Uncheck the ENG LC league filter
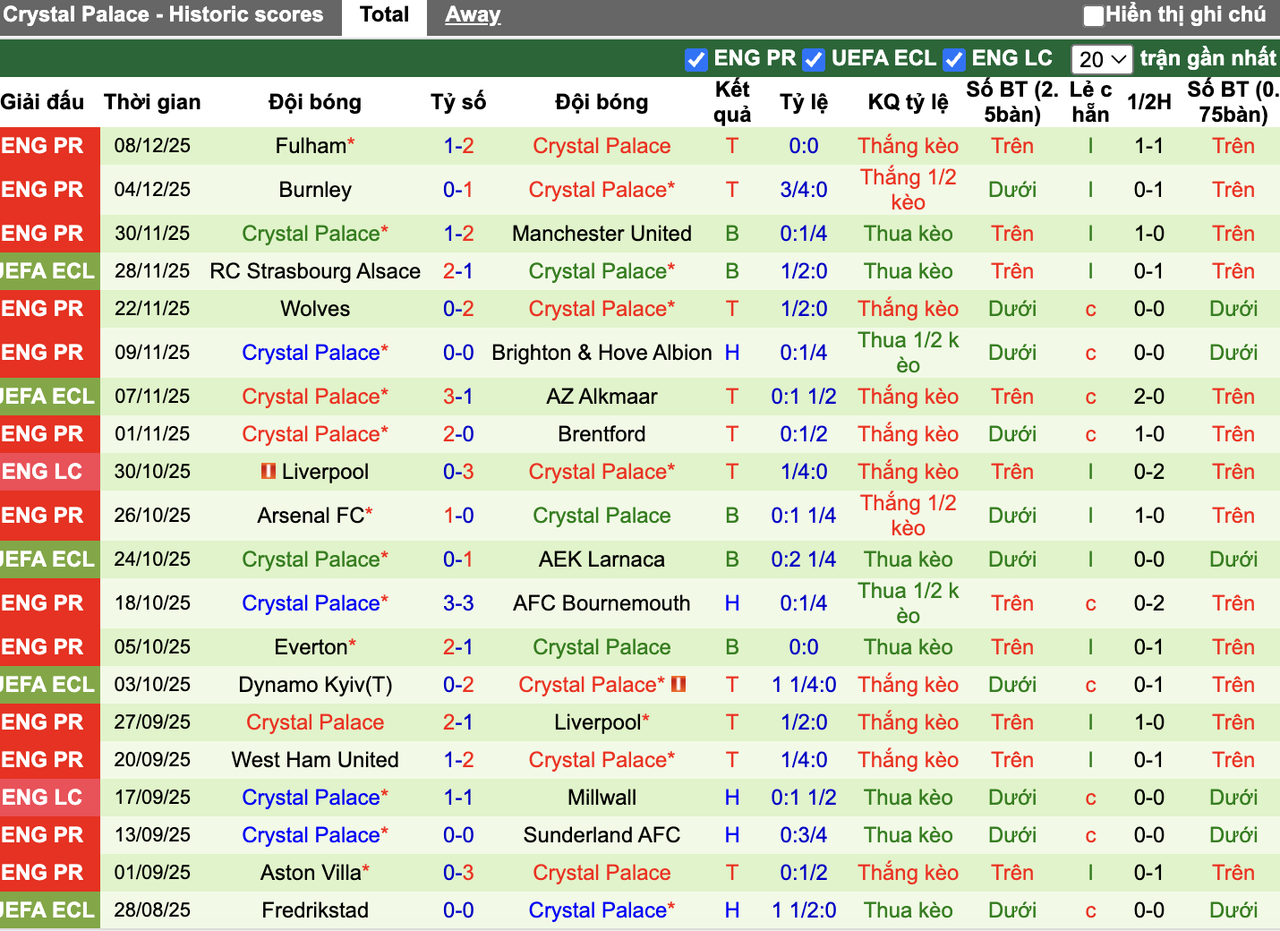The width and height of the screenshot is (1280, 931). point(954,60)
